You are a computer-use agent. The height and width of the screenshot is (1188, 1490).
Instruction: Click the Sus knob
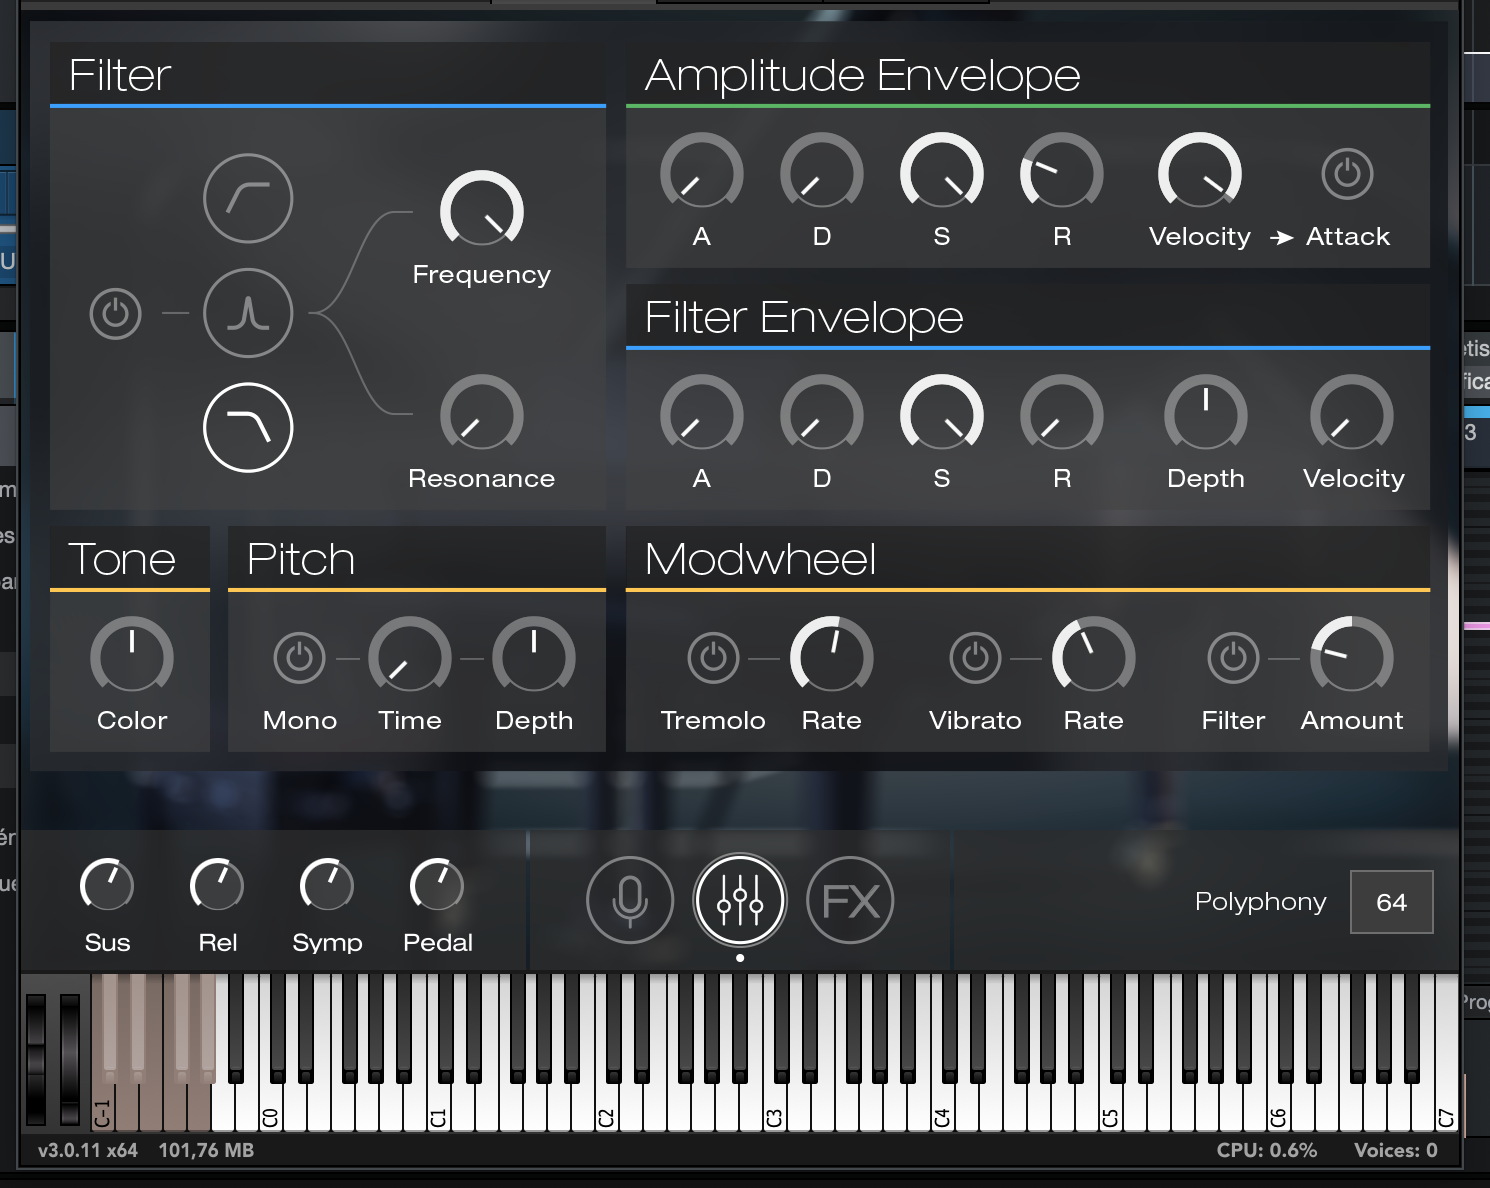click(107, 885)
